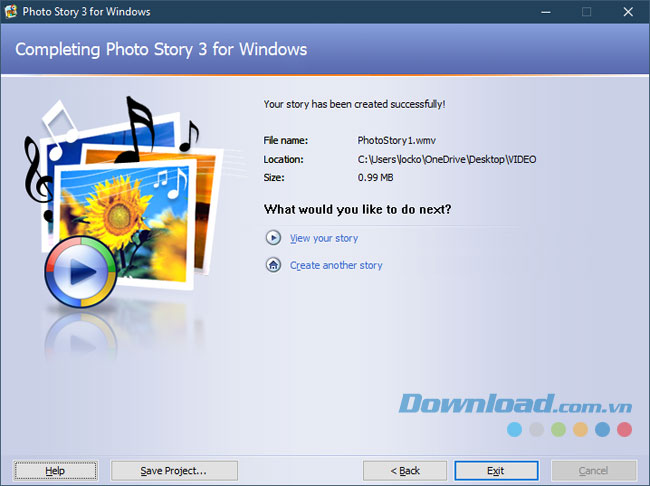The width and height of the screenshot is (650, 486).
Task: Click the Save Project... button
Action: pos(174,471)
